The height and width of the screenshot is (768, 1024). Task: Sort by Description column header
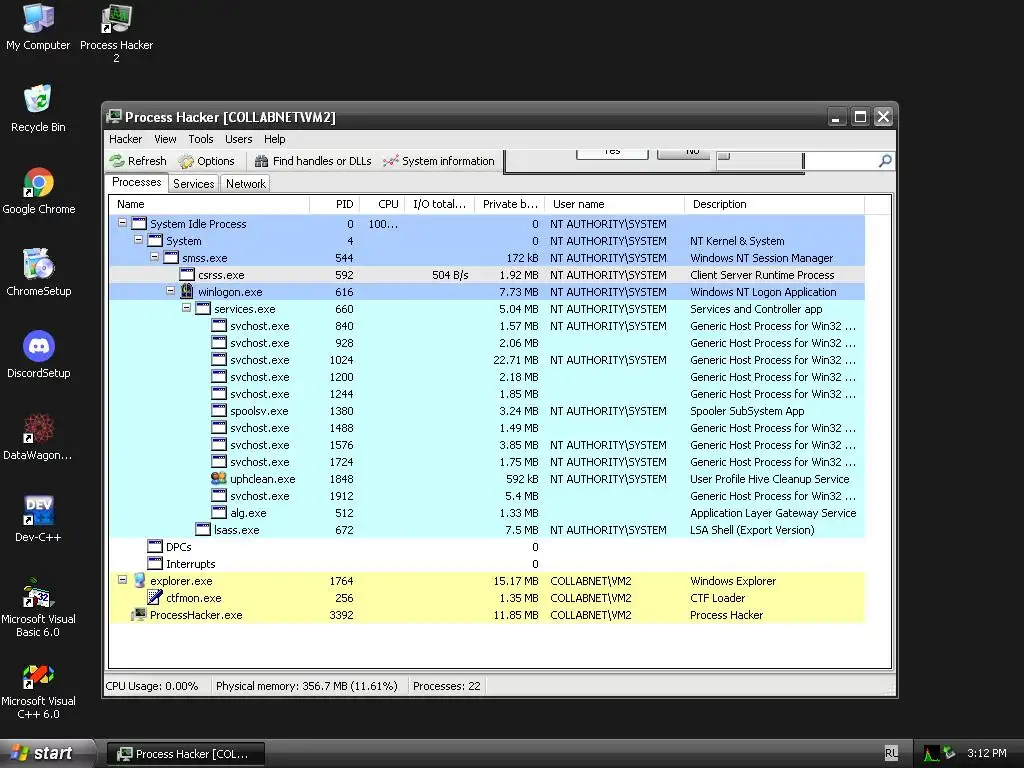coord(775,204)
